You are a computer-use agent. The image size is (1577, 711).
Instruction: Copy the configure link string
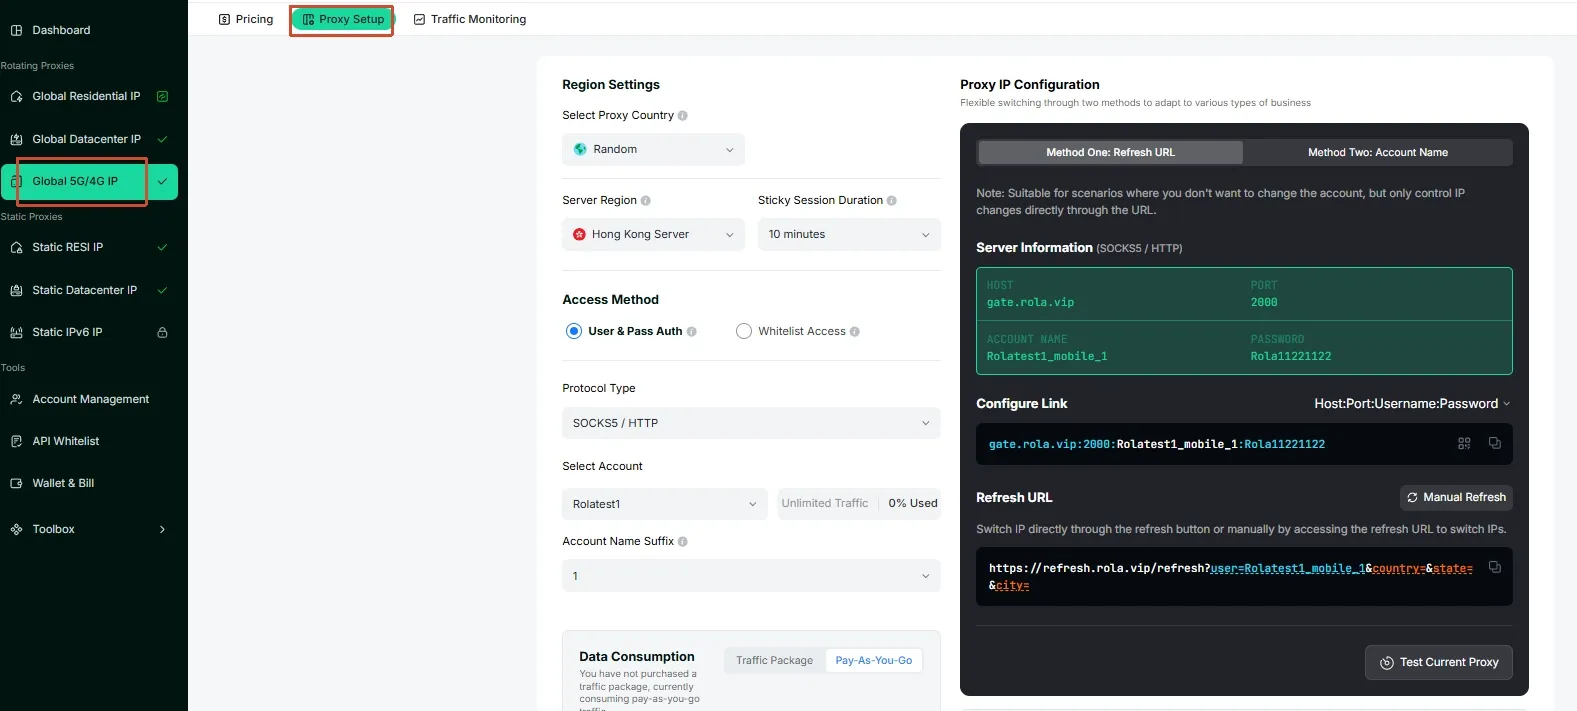1495,443
